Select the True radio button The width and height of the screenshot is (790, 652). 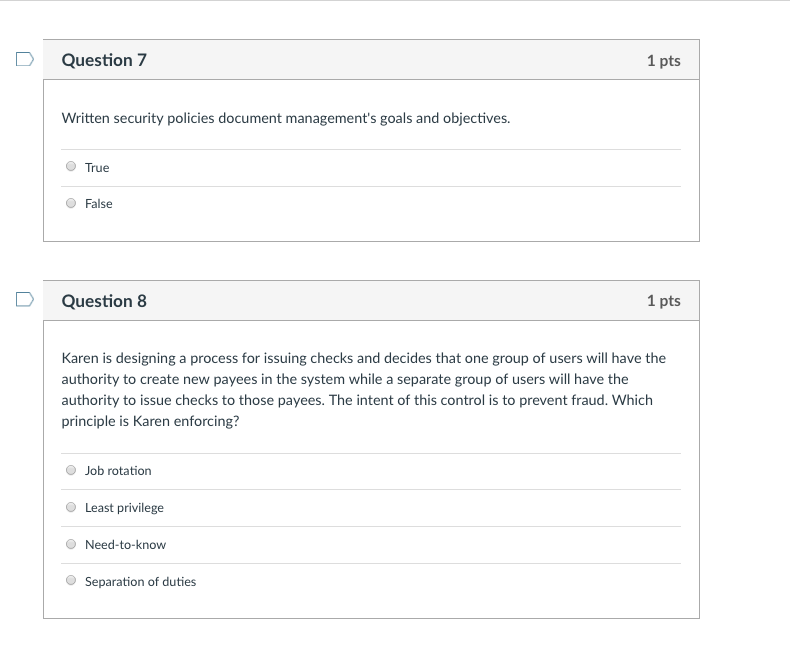click(x=71, y=167)
